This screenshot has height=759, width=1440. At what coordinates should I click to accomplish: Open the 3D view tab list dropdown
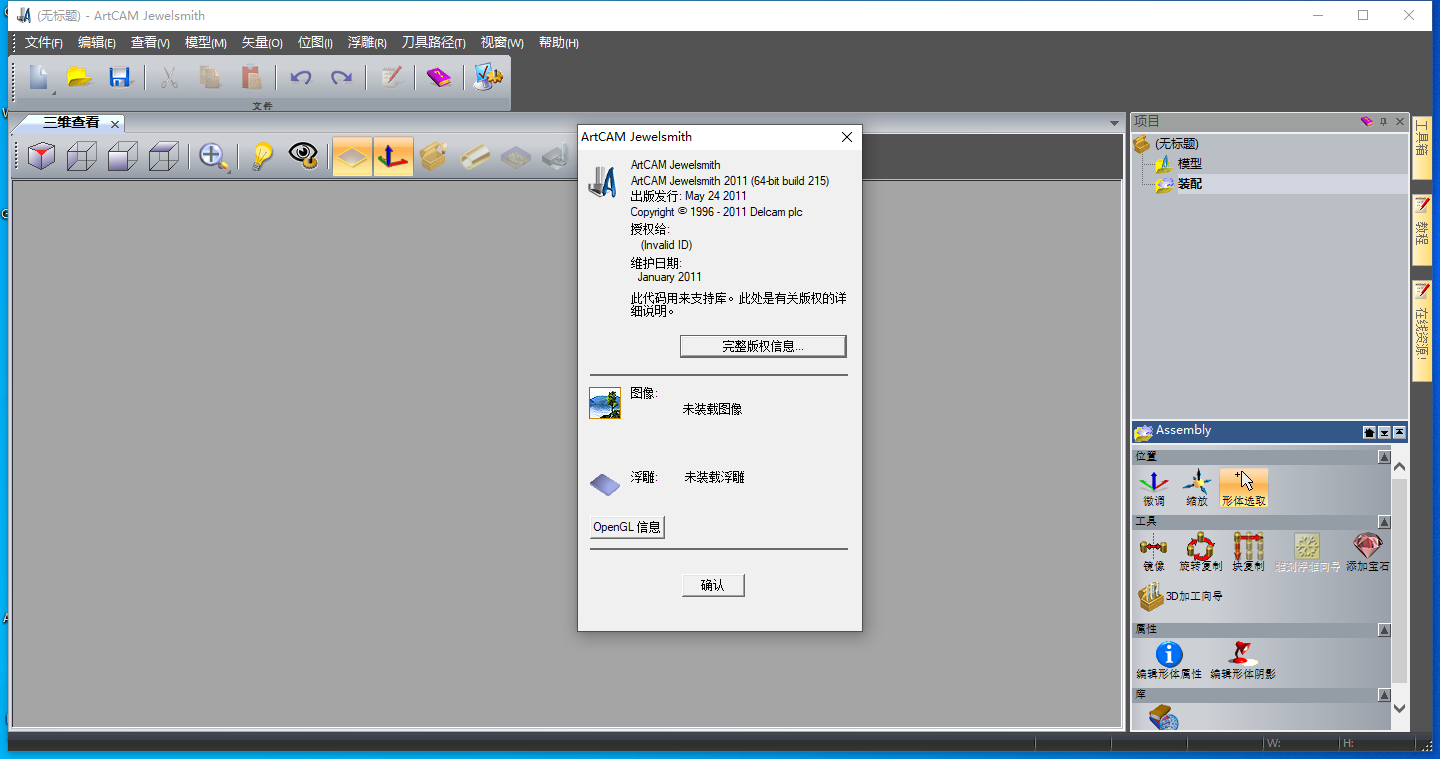pyautogui.click(x=1114, y=123)
